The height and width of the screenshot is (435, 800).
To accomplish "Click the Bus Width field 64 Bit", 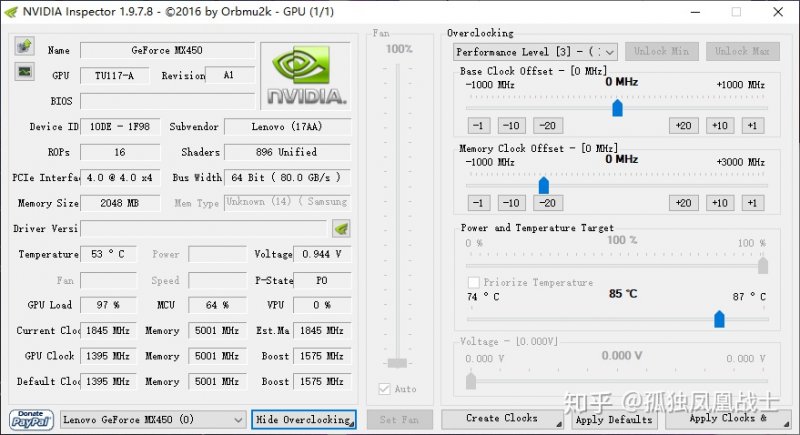I will (287, 177).
